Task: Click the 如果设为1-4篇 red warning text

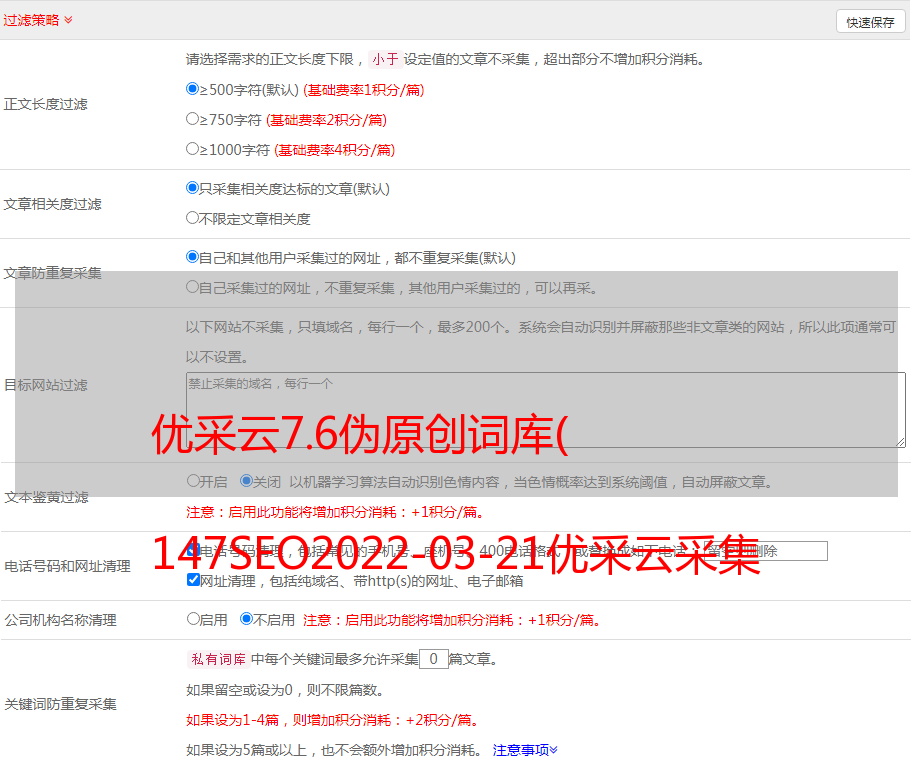Action: pos(332,720)
